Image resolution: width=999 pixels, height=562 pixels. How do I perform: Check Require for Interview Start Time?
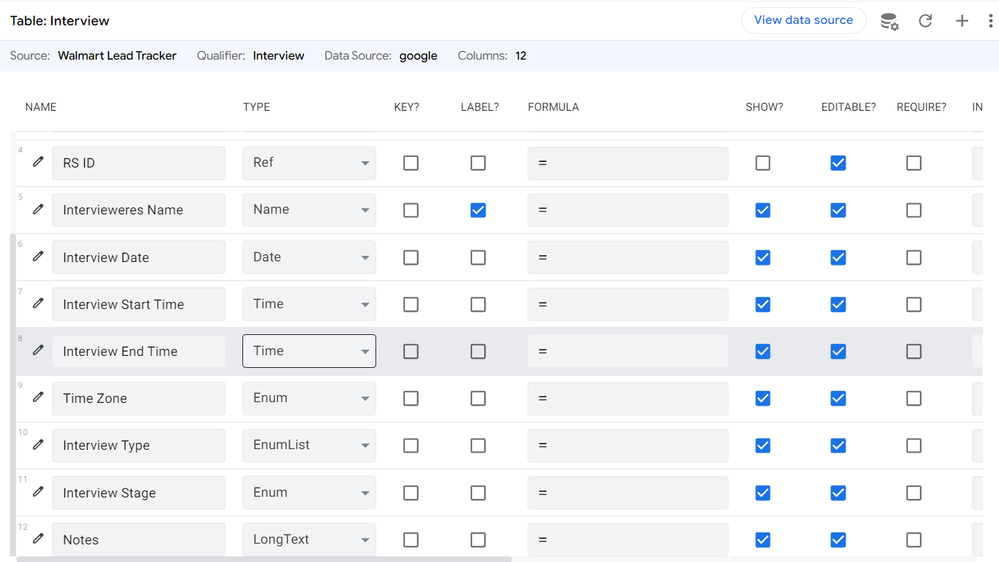914,305
